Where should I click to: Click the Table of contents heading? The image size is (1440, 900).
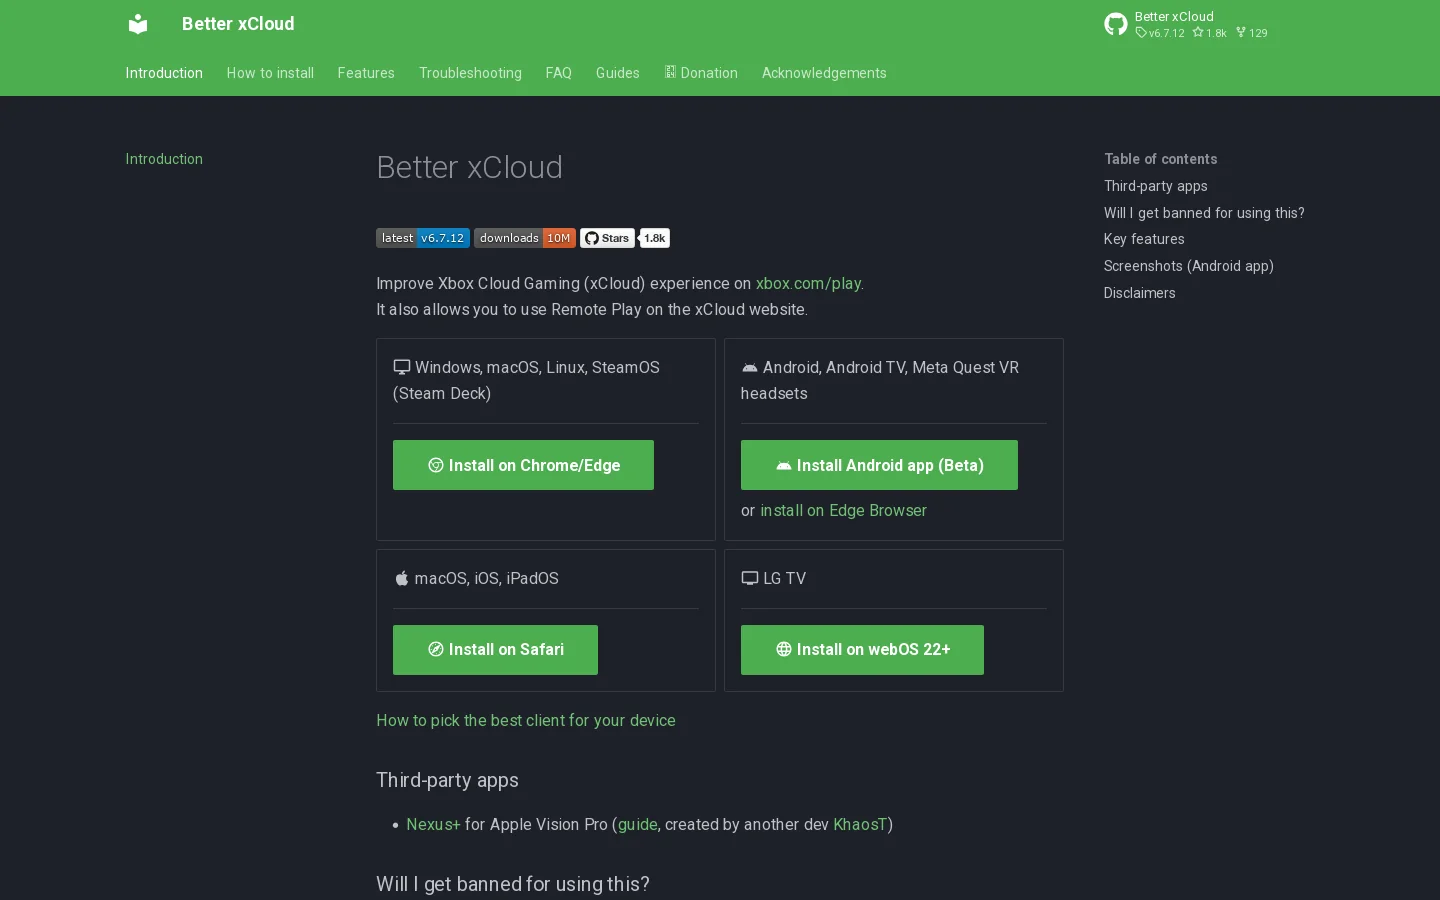1161,159
